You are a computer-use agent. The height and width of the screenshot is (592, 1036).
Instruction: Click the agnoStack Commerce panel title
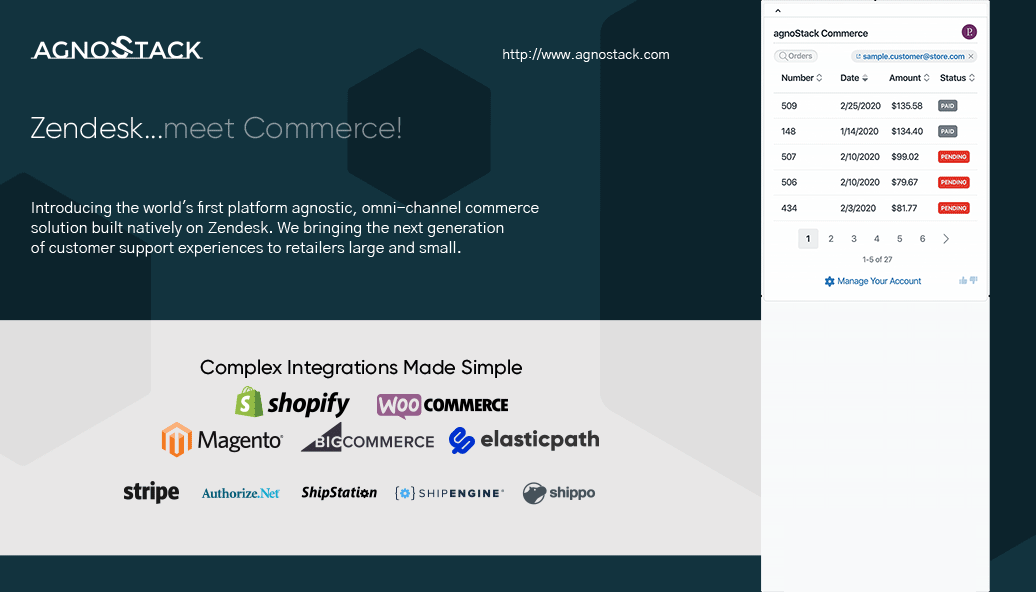point(821,33)
